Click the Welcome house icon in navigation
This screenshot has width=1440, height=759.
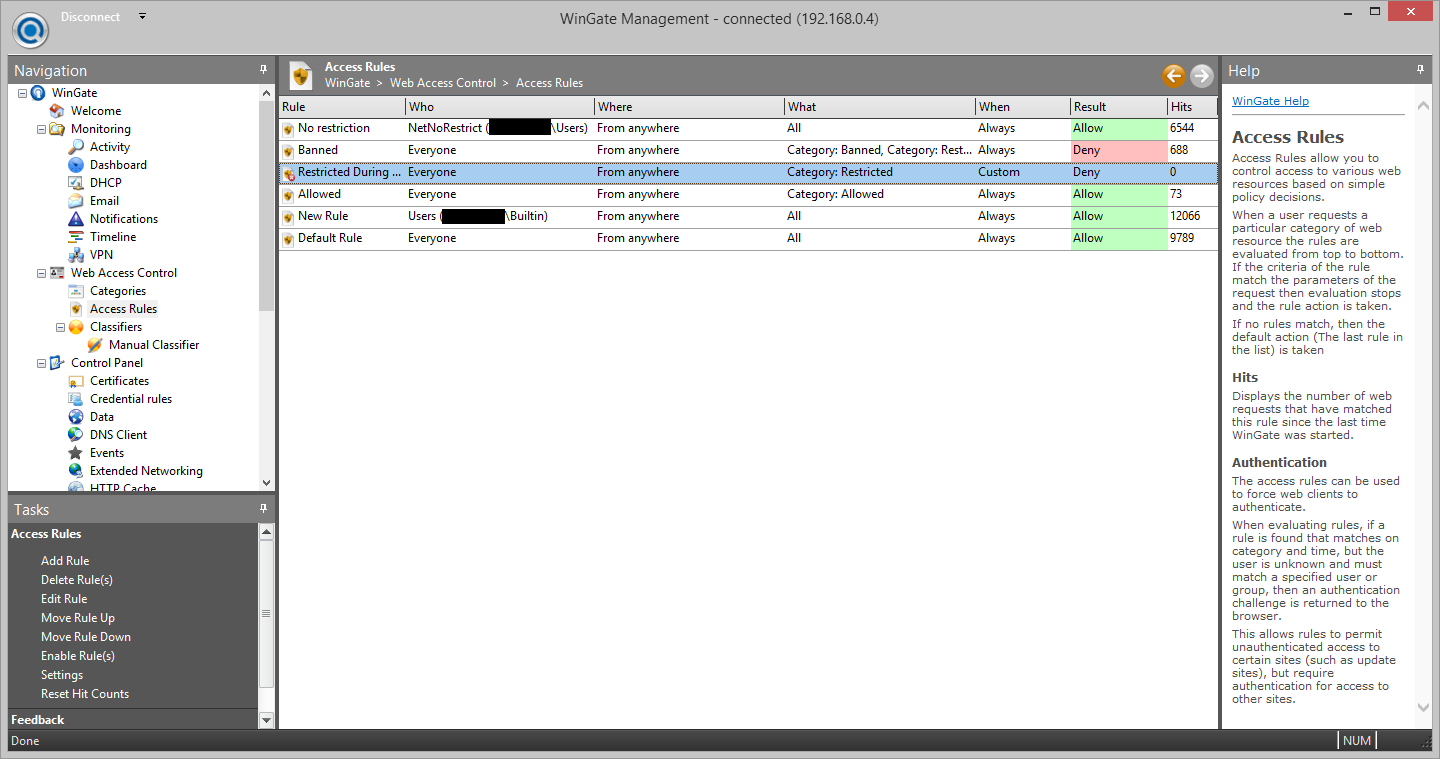[x=57, y=111]
